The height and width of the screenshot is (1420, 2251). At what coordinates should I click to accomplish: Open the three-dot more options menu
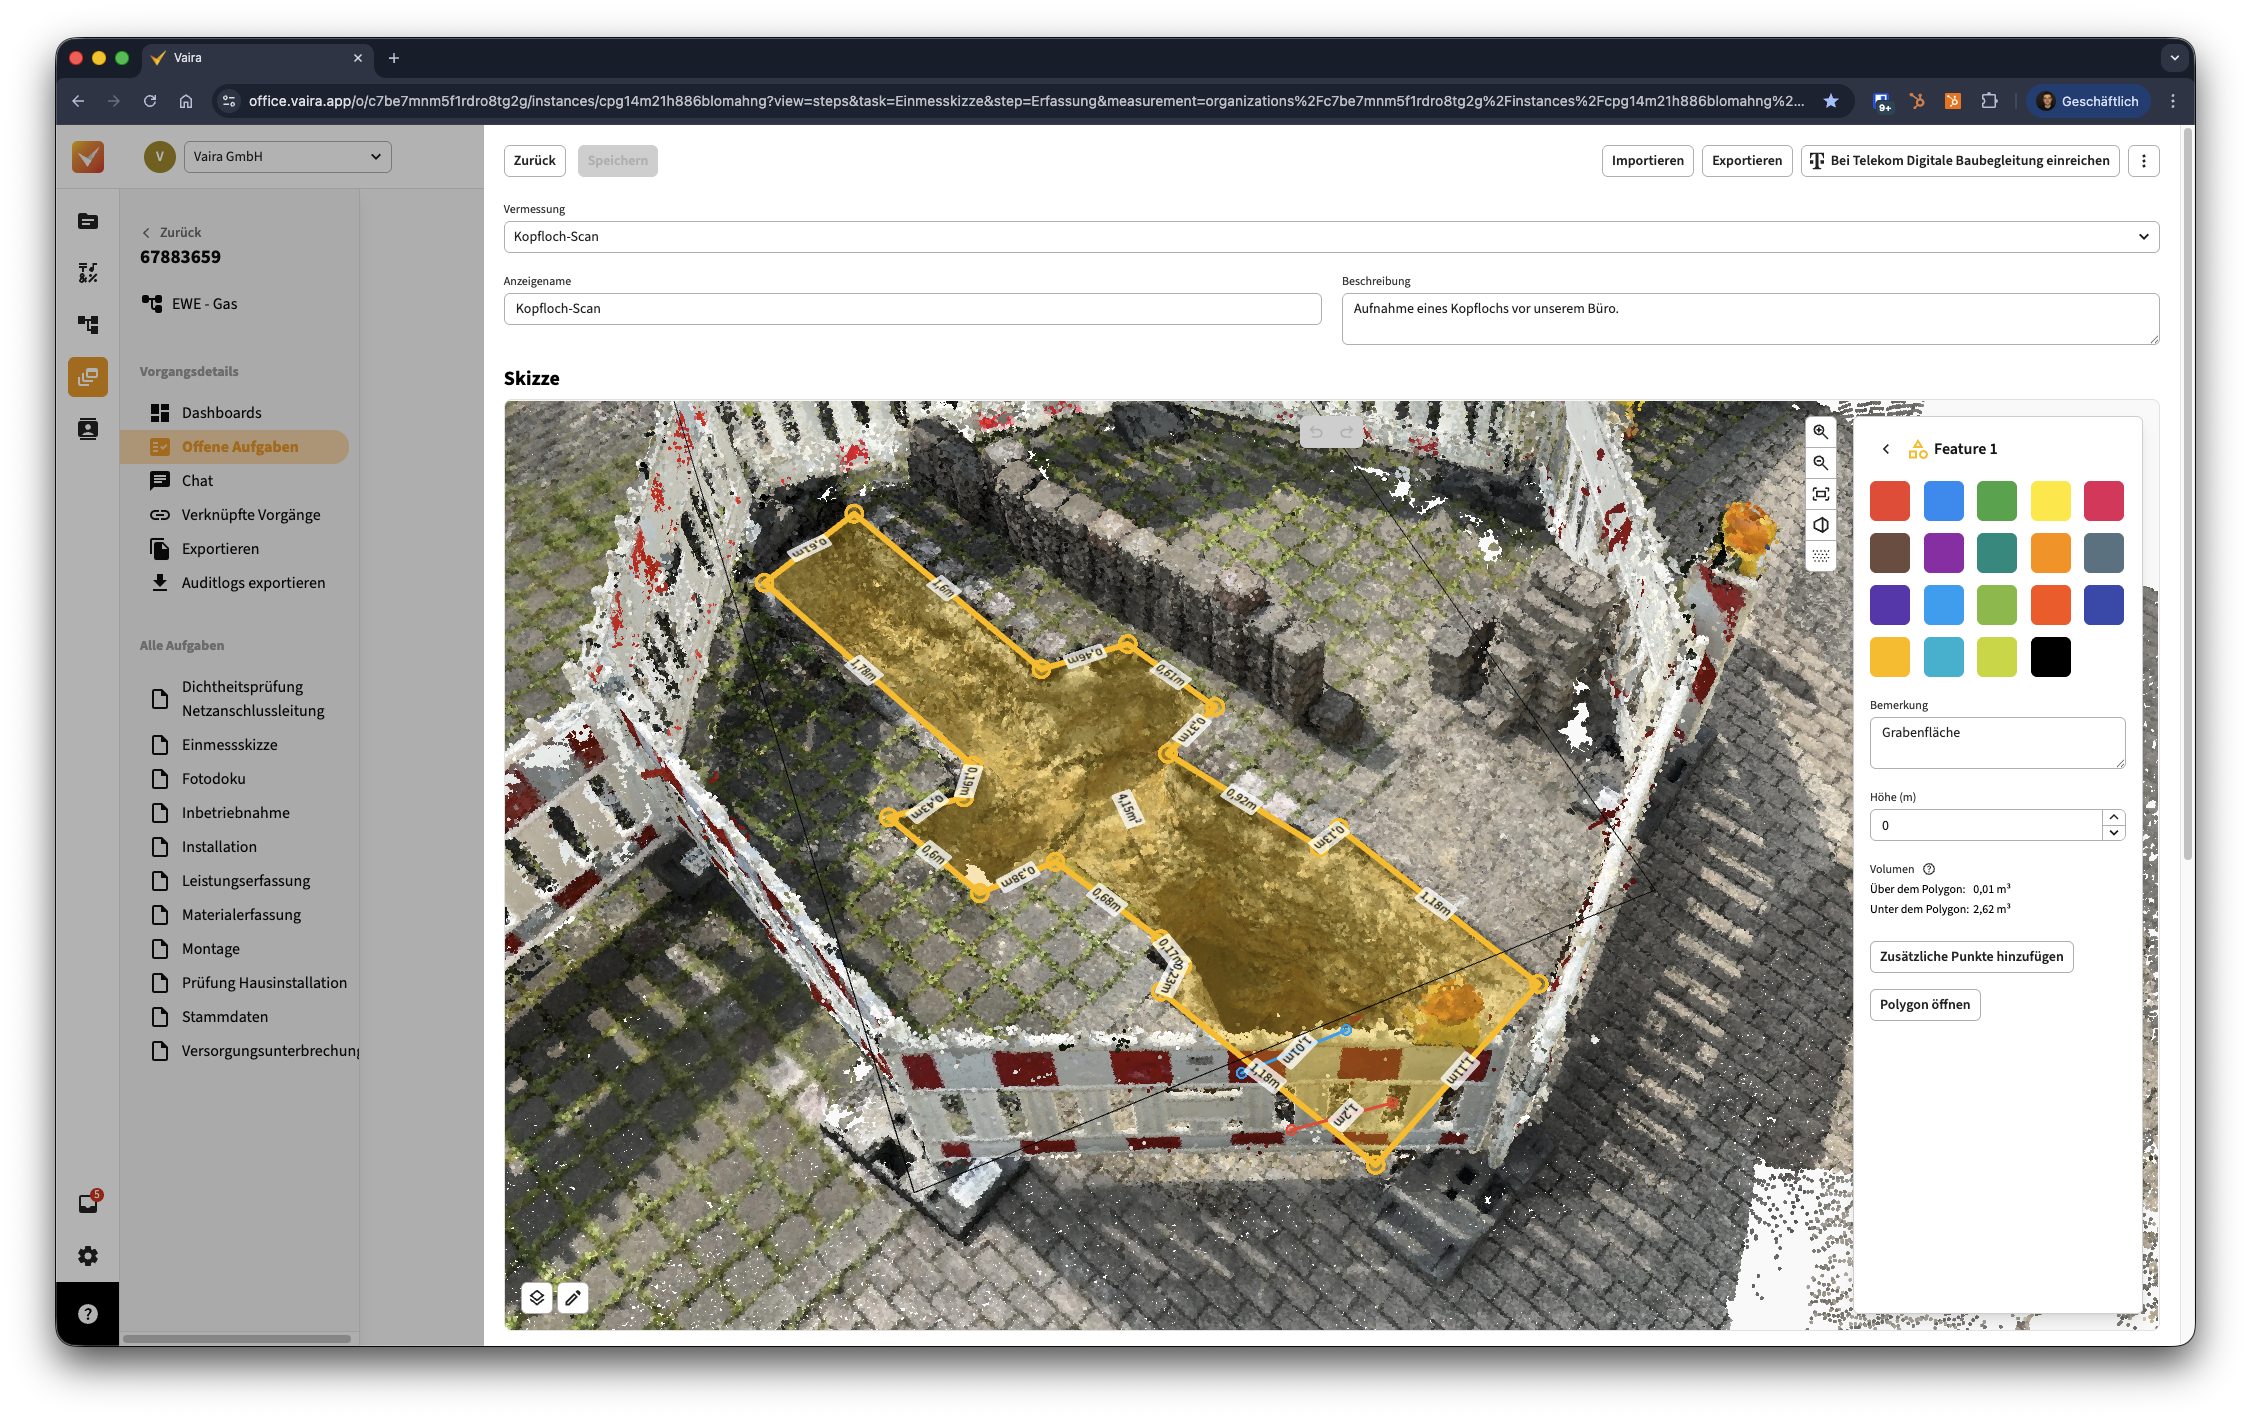point(2143,161)
